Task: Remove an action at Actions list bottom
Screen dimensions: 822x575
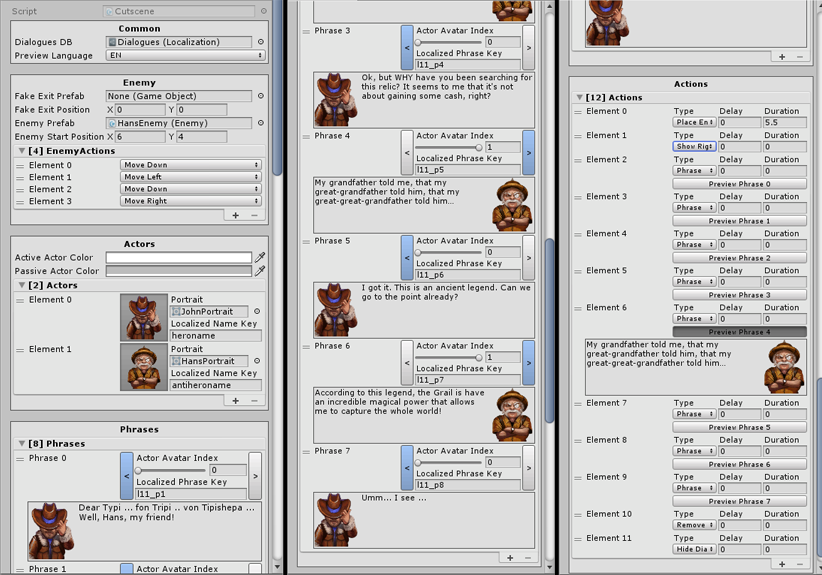Action: click(799, 564)
